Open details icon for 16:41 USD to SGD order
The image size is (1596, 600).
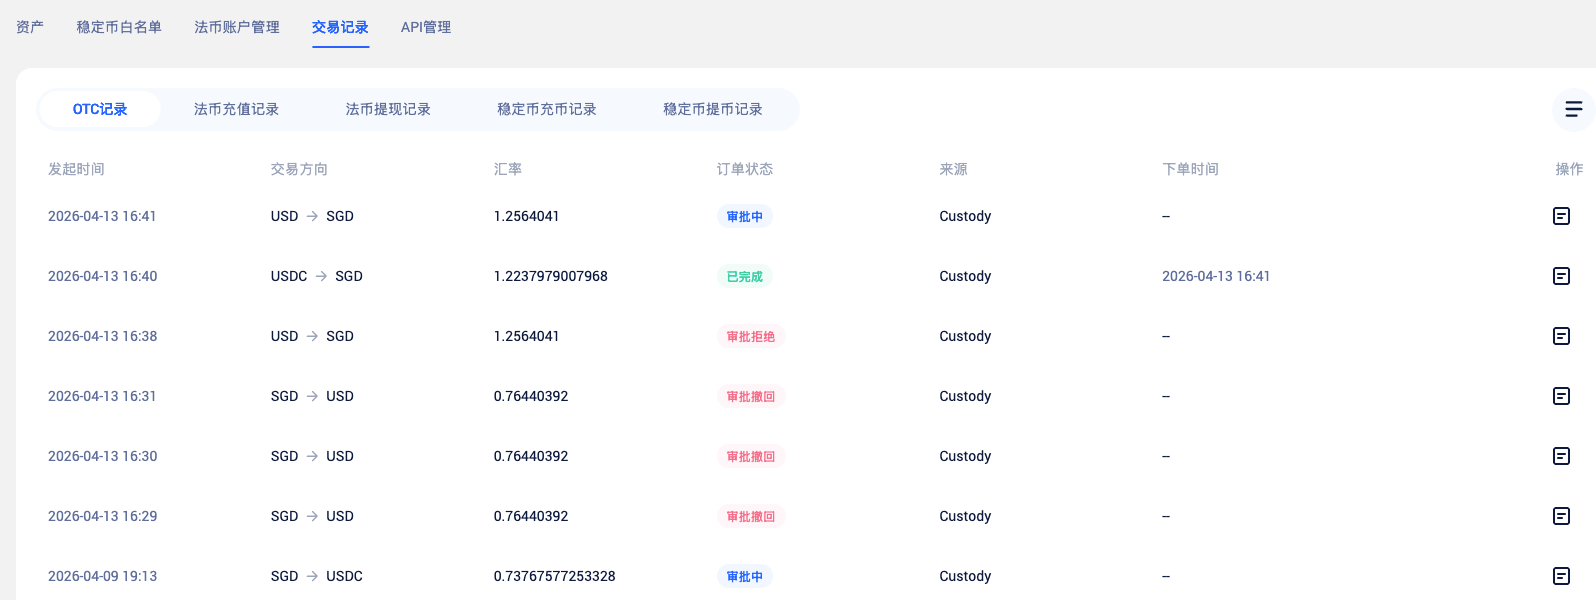1561,216
